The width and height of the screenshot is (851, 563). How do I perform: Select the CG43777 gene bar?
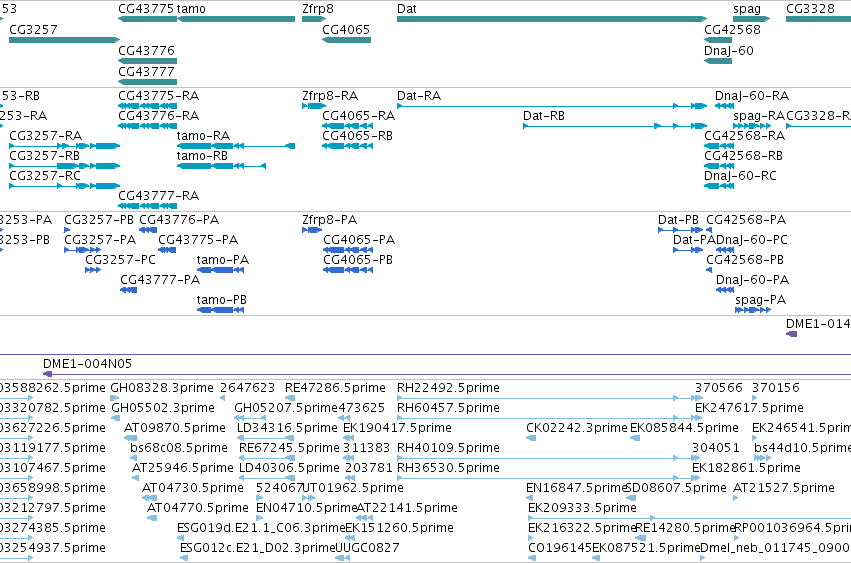(x=148, y=82)
